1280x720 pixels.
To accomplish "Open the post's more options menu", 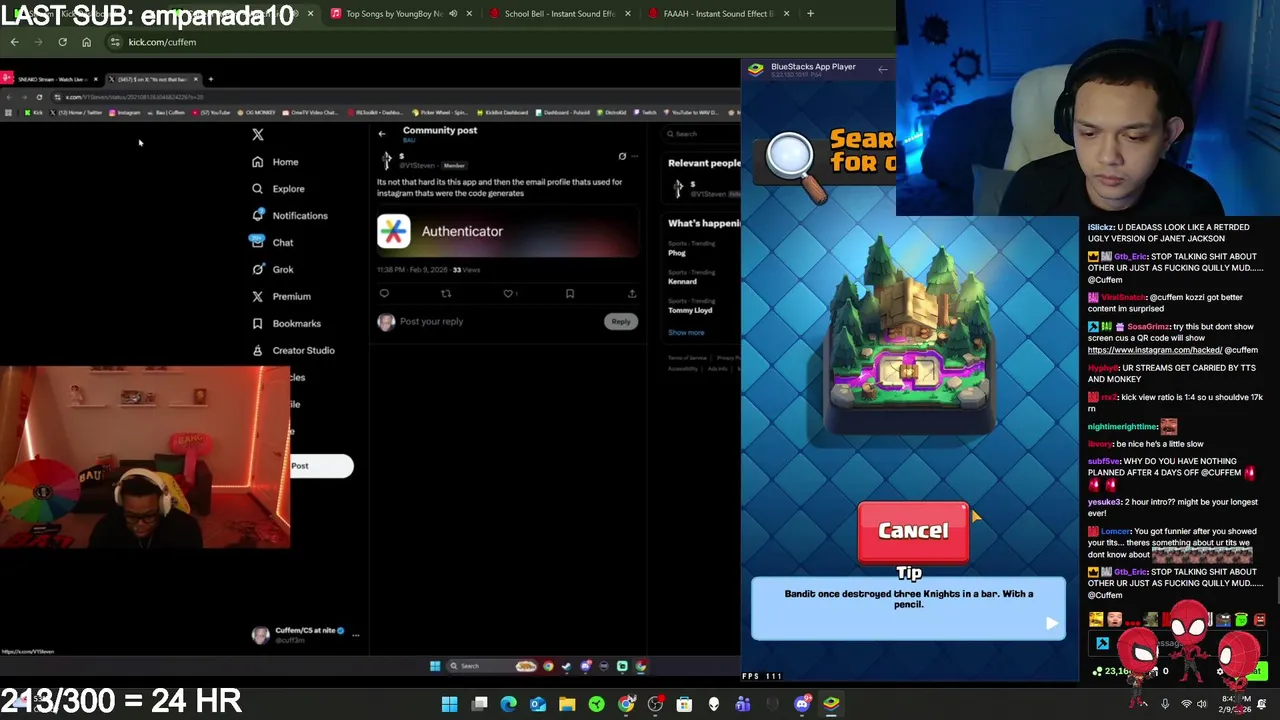I will click(634, 157).
